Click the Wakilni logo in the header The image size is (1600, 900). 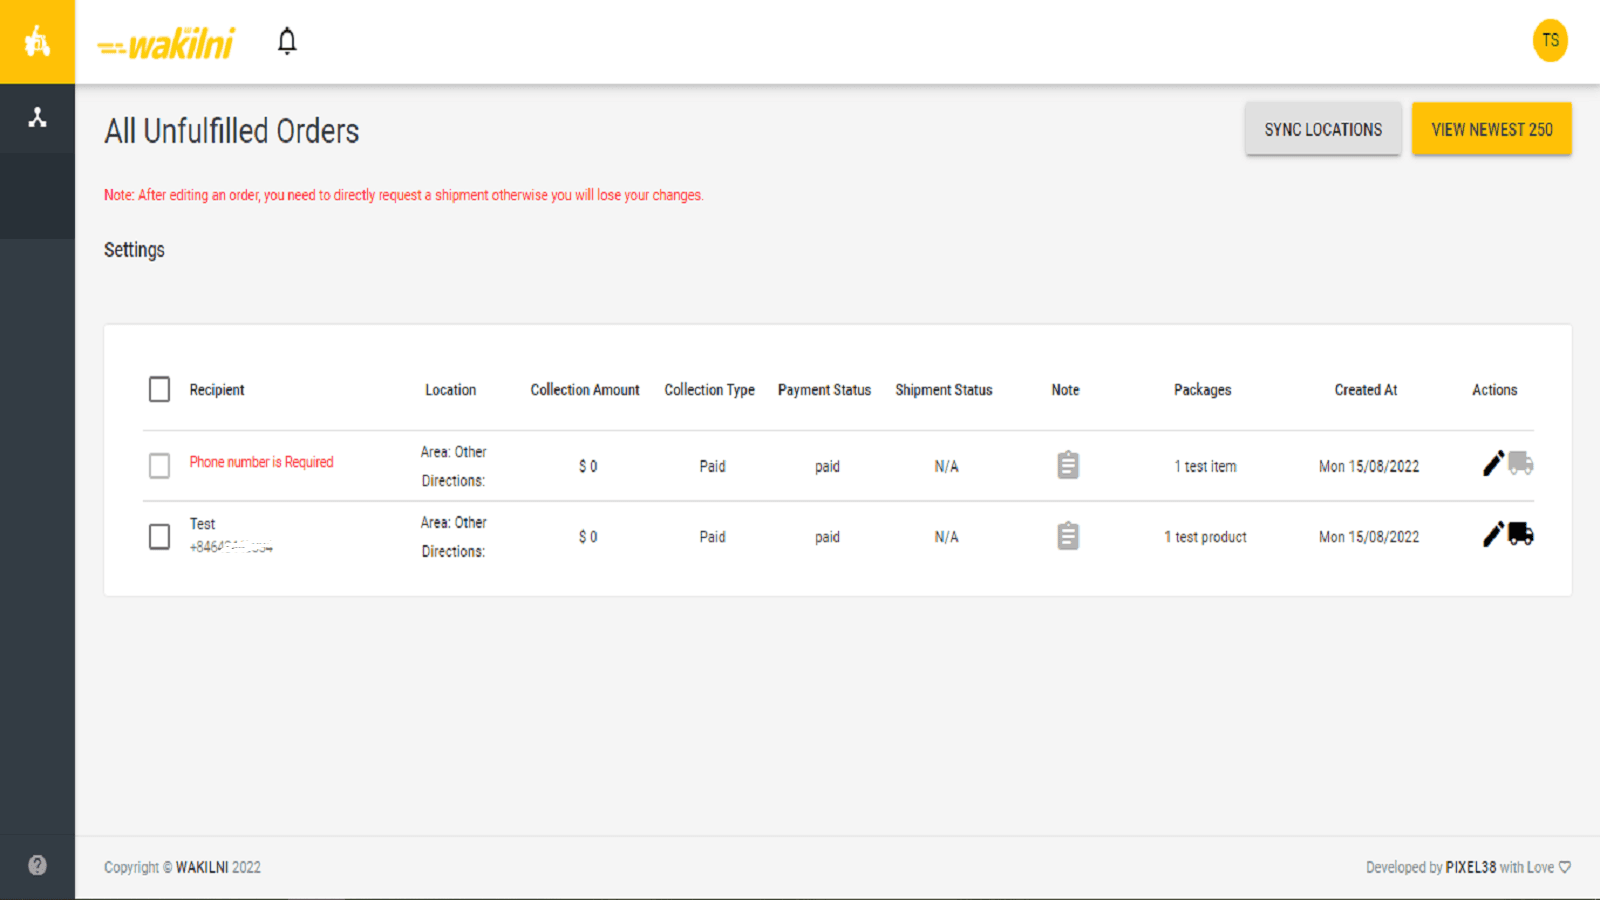tap(165, 41)
